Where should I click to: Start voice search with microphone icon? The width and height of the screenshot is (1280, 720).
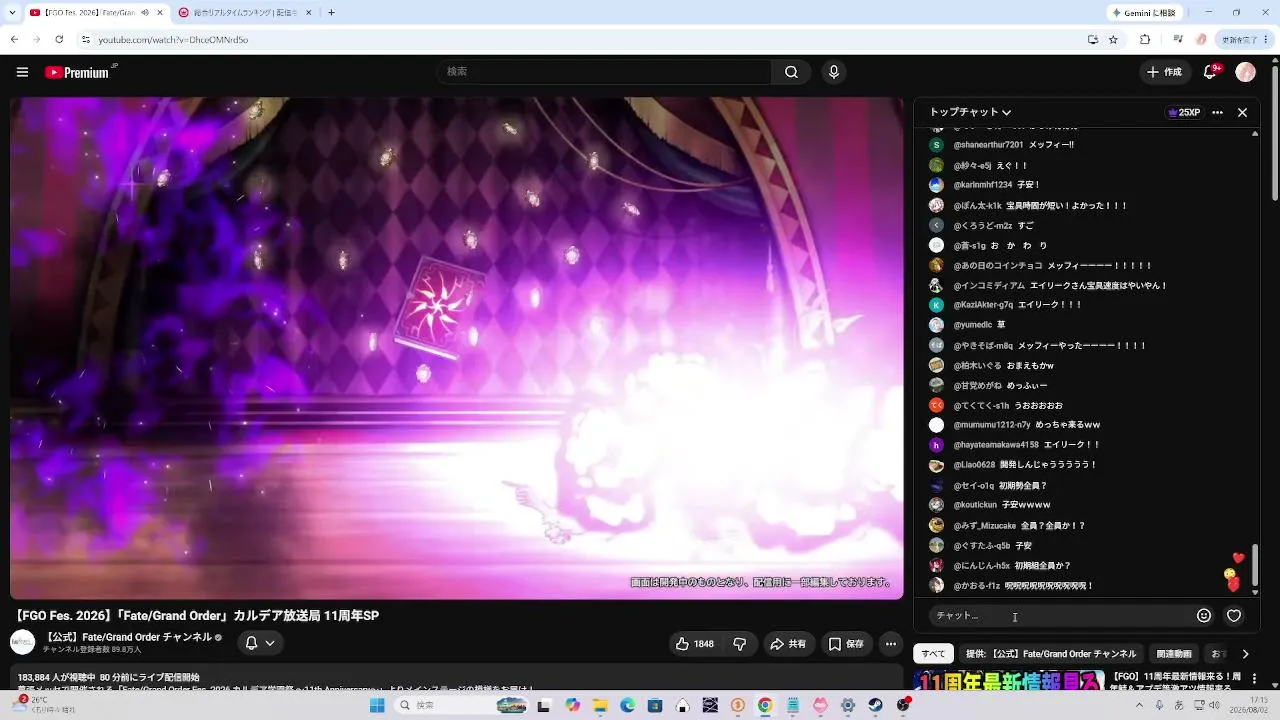click(x=833, y=72)
